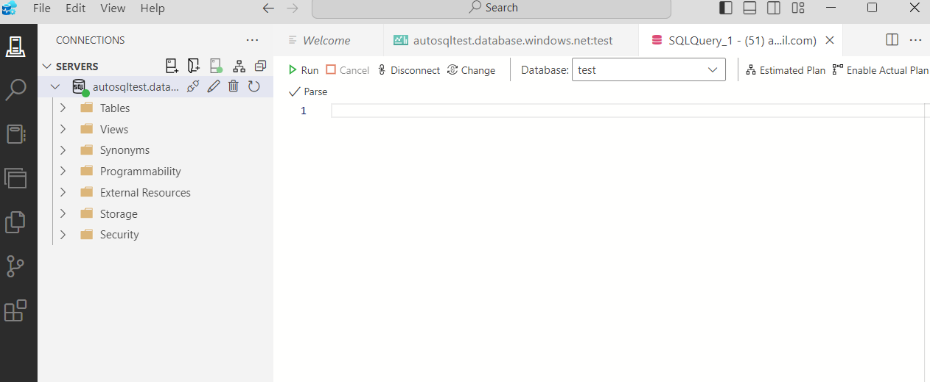Click the Estimated Plan button
The image size is (930, 382).
click(x=785, y=70)
